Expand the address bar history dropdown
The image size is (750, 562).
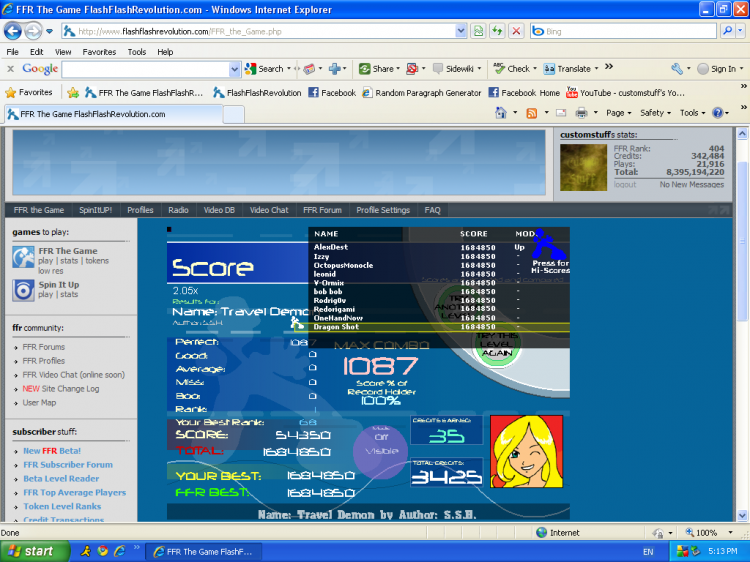[461, 31]
